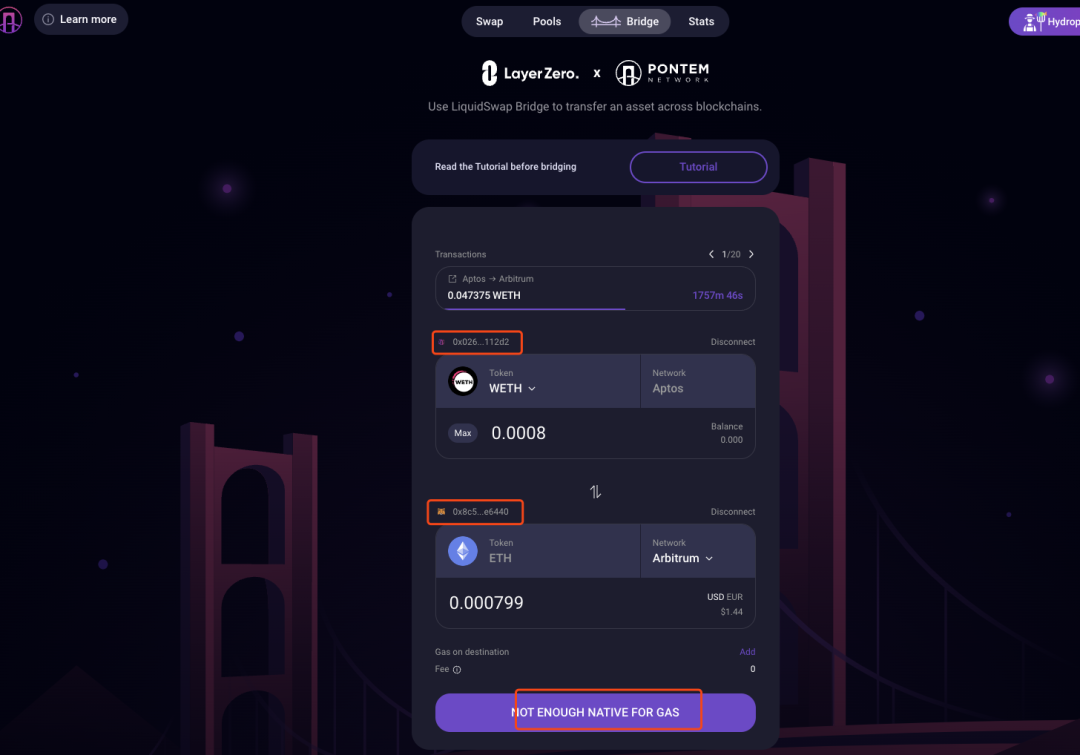Click the Pontem logo in the top corner
The height and width of the screenshot is (755, 1080).
[10, 19]
